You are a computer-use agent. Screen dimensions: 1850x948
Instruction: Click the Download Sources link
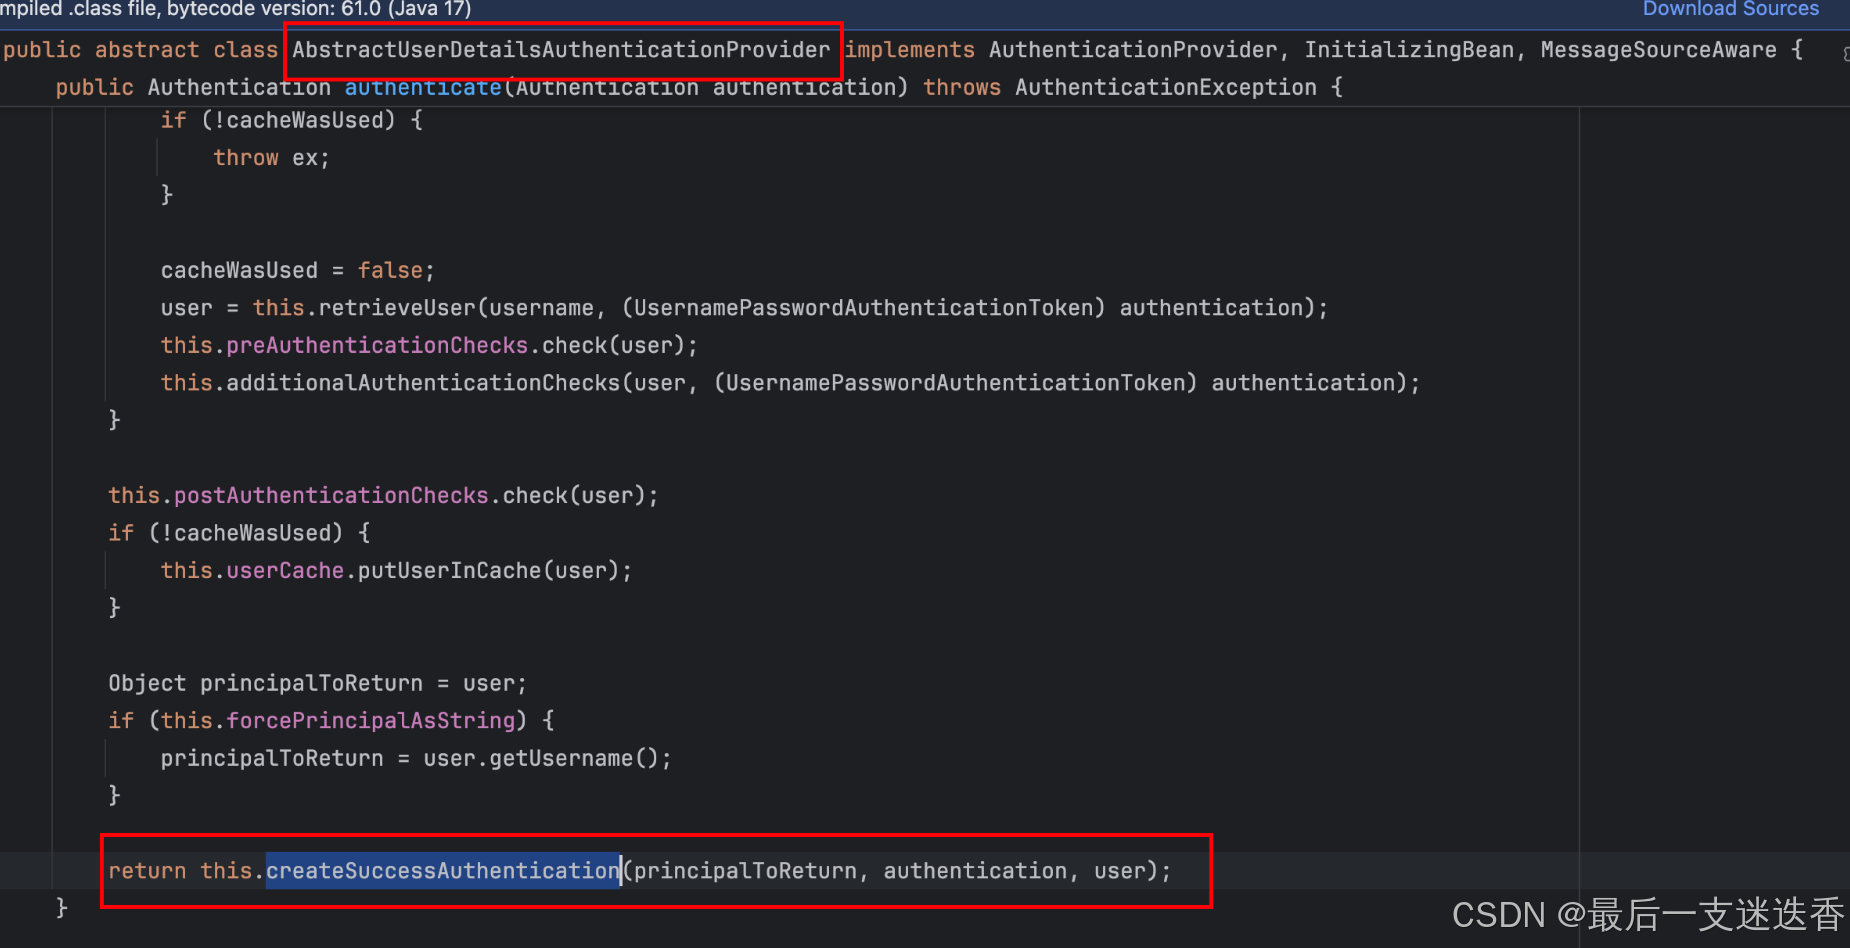pos(1730,9)
